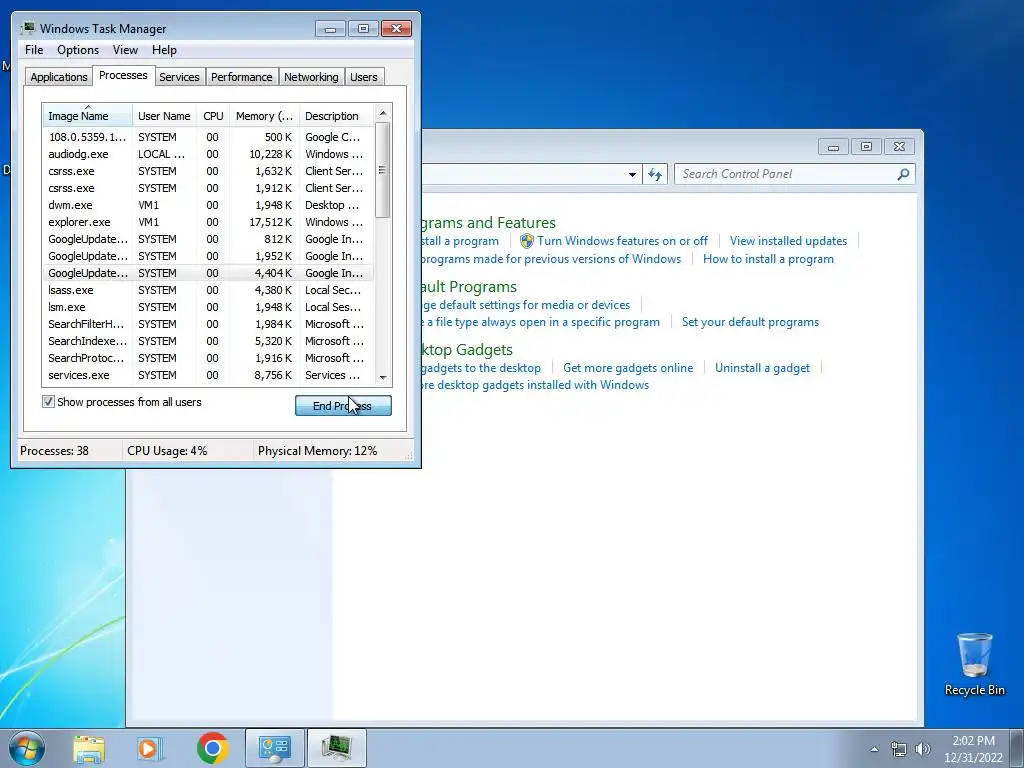Switch to the Services tab
The image size is (1024, 768).
[179, 77]
